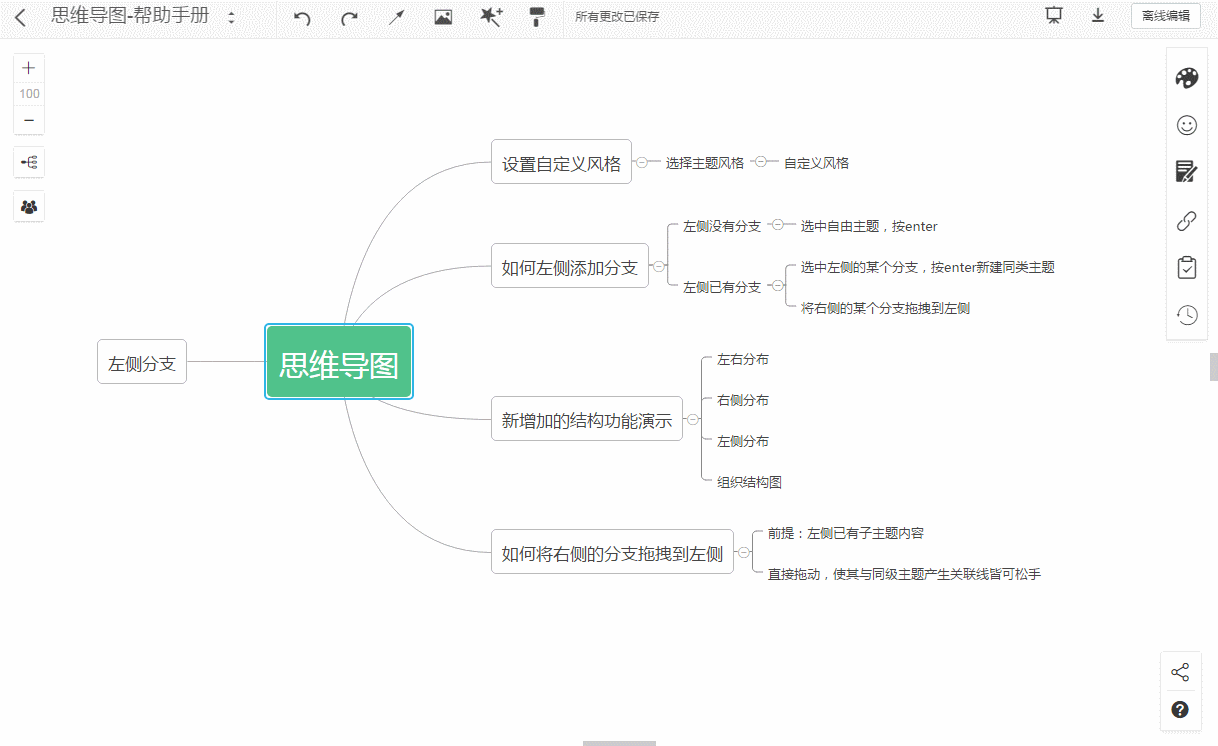1218x746 pixels.
Task: Open the theme style palette panel
Action: [x=1186, y=76]
